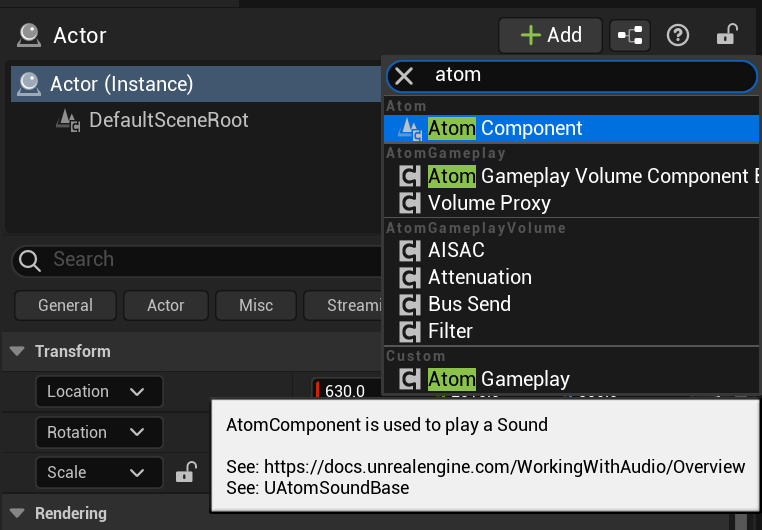Collapse the Rendering section
This screenshot has width=762, height=530.
pyautogui.click(x=17, y=513)
